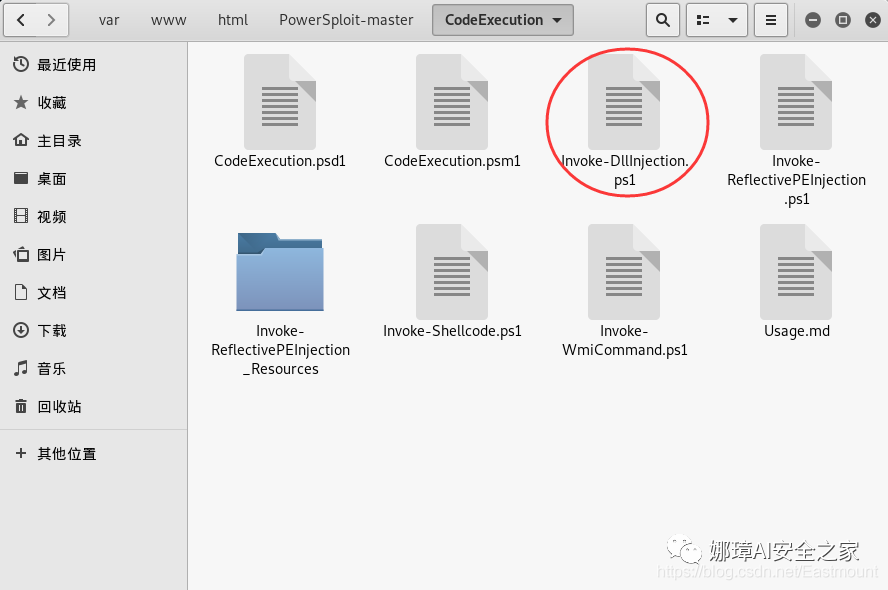Click the Usage.md filename label
This screenshot has width=888, height=590.
[x=796, y=331]
